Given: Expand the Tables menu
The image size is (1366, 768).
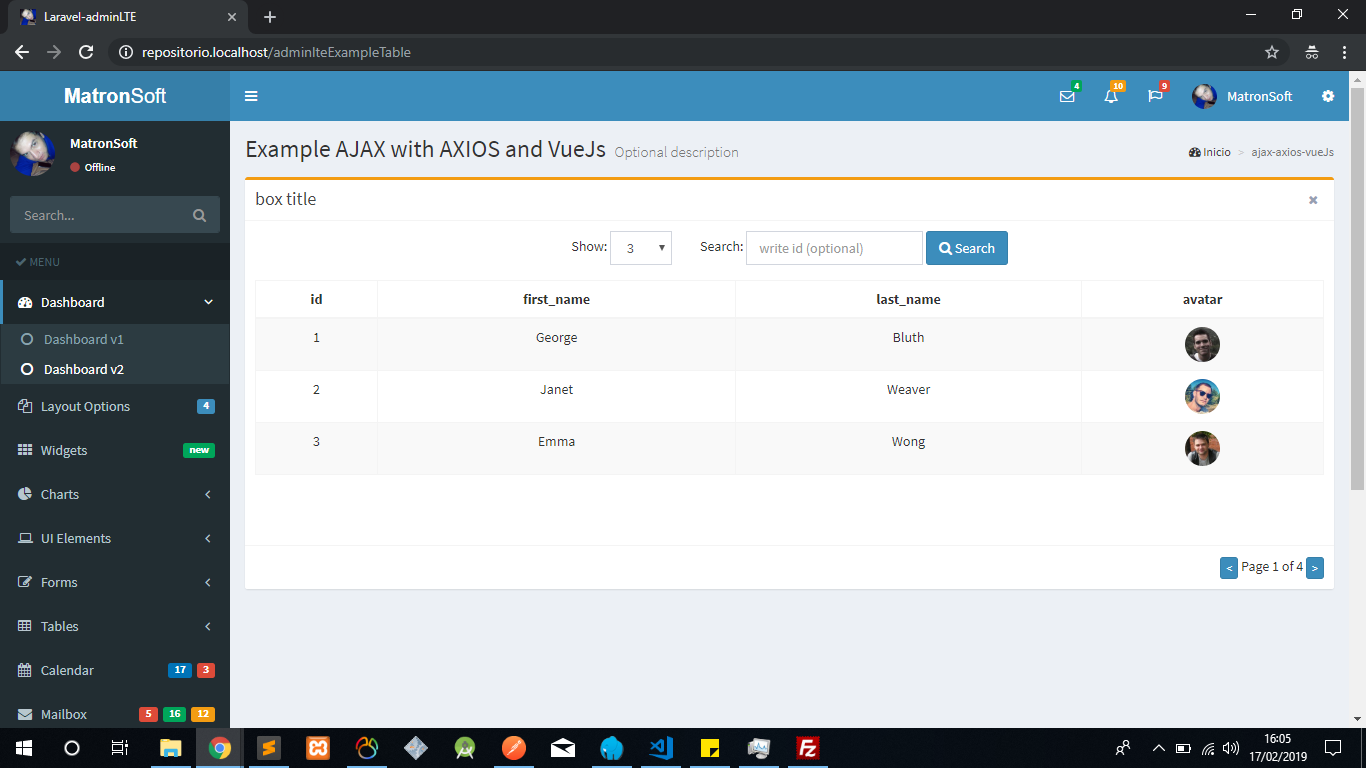Looking at the screenshot, I should click(115, 626).
